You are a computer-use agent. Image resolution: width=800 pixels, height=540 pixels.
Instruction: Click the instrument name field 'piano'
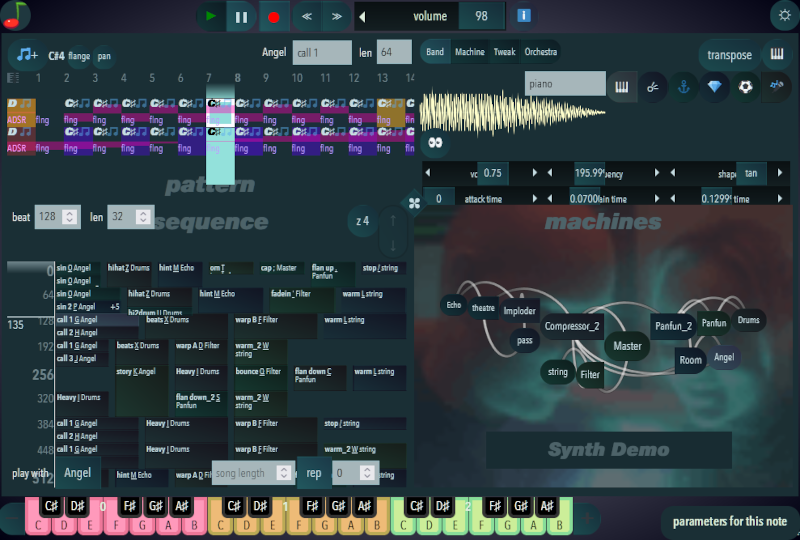[x=565, y=84]
